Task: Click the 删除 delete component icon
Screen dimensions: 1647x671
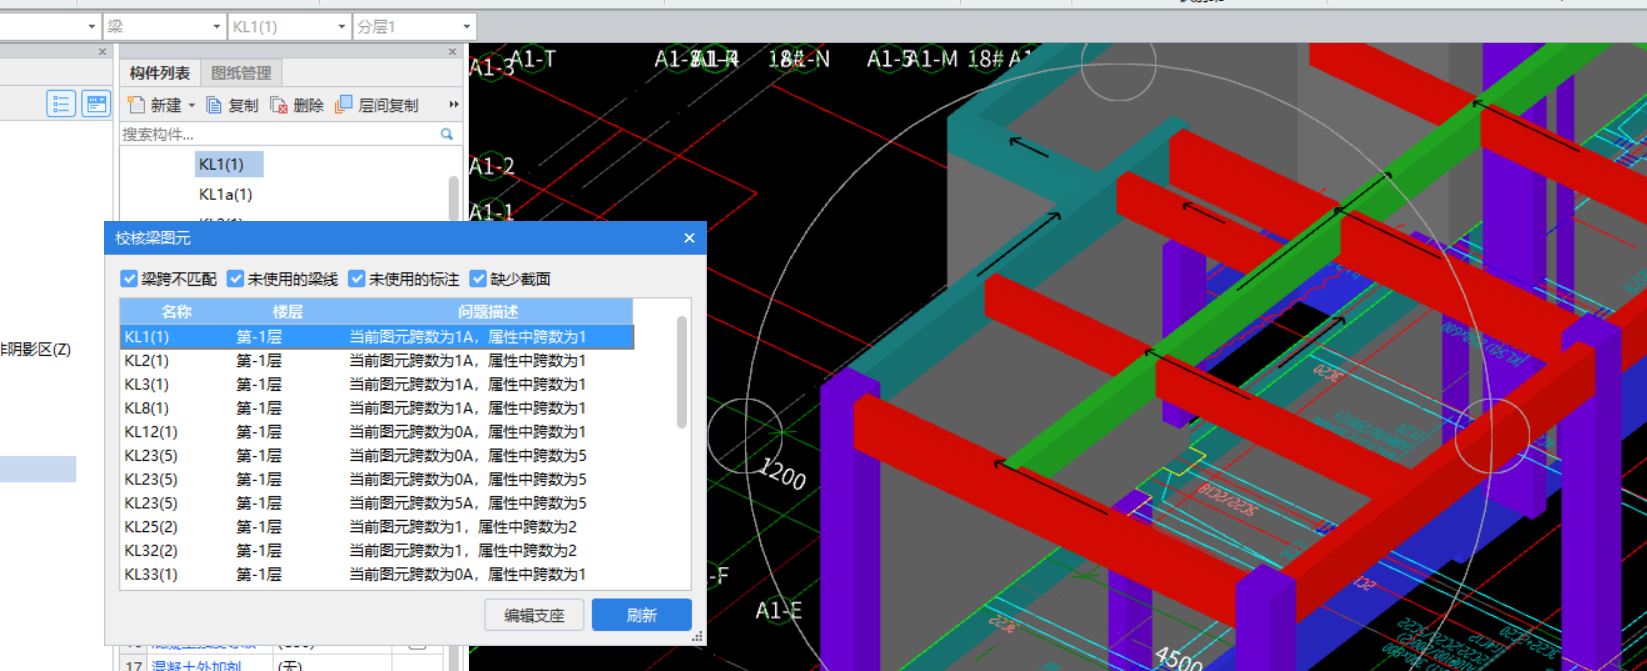Action: point(279,105)
